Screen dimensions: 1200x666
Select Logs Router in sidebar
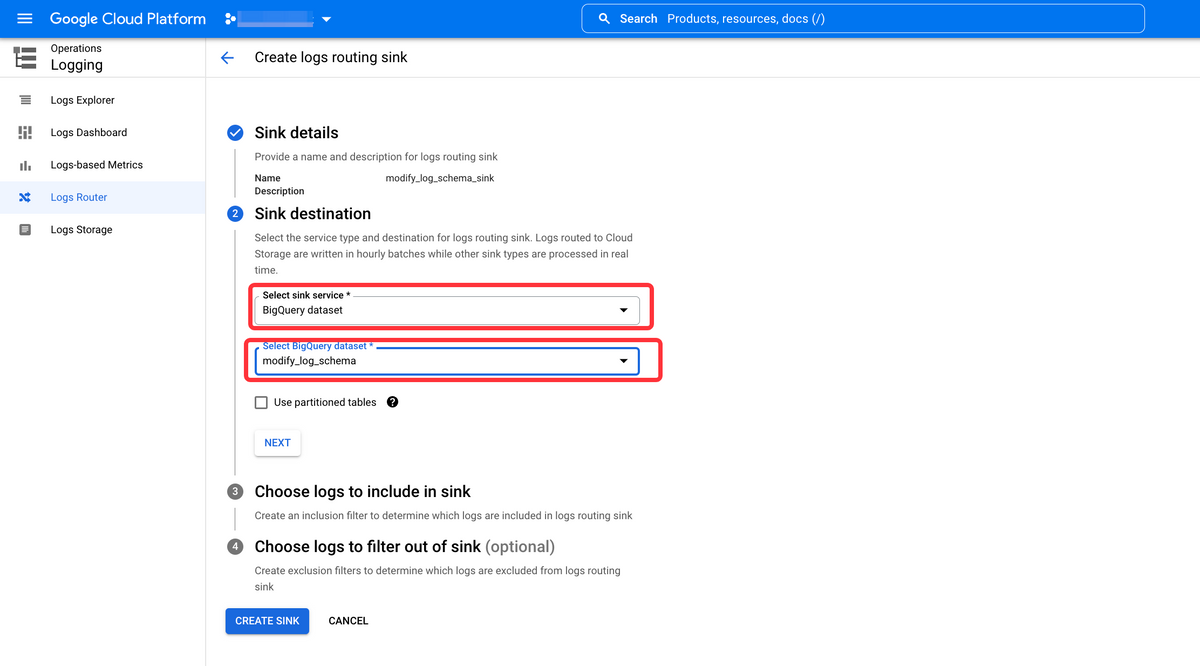coord(102,197)
